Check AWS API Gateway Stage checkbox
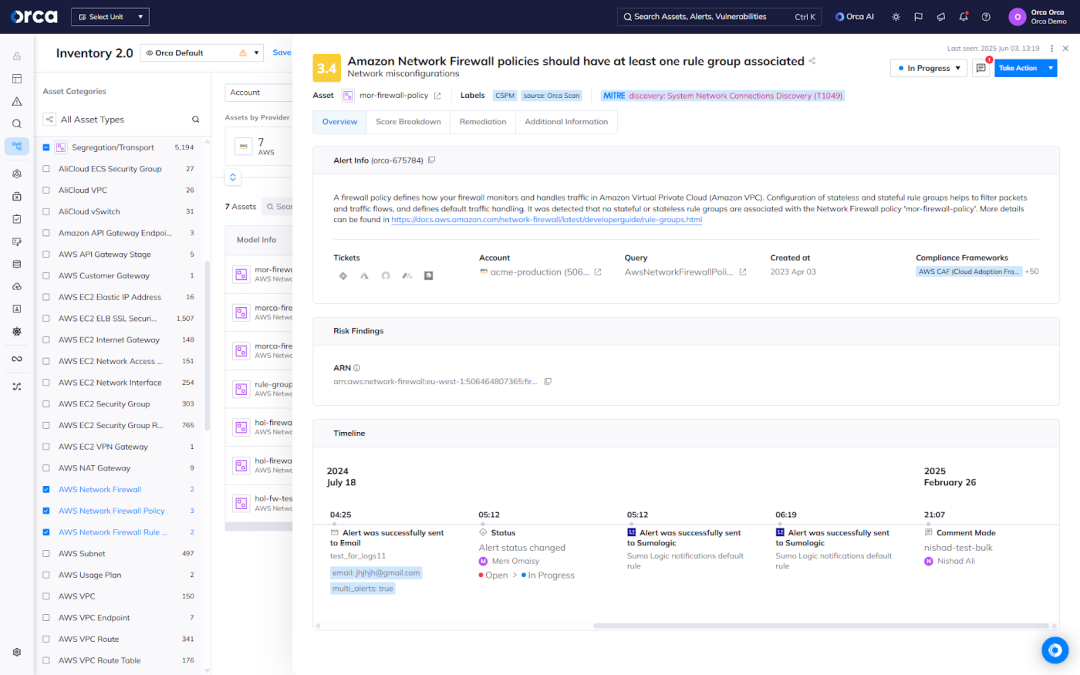The image size is (1080, 675). pos(46,254)
